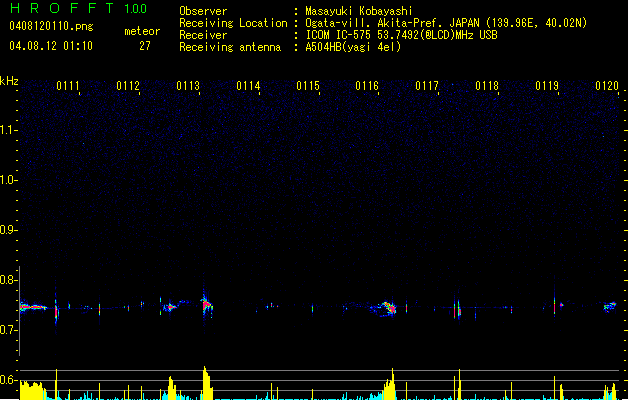Click the 0.7 frequency axis label
This screenshot has width=629, height=400.
(8, 330)
